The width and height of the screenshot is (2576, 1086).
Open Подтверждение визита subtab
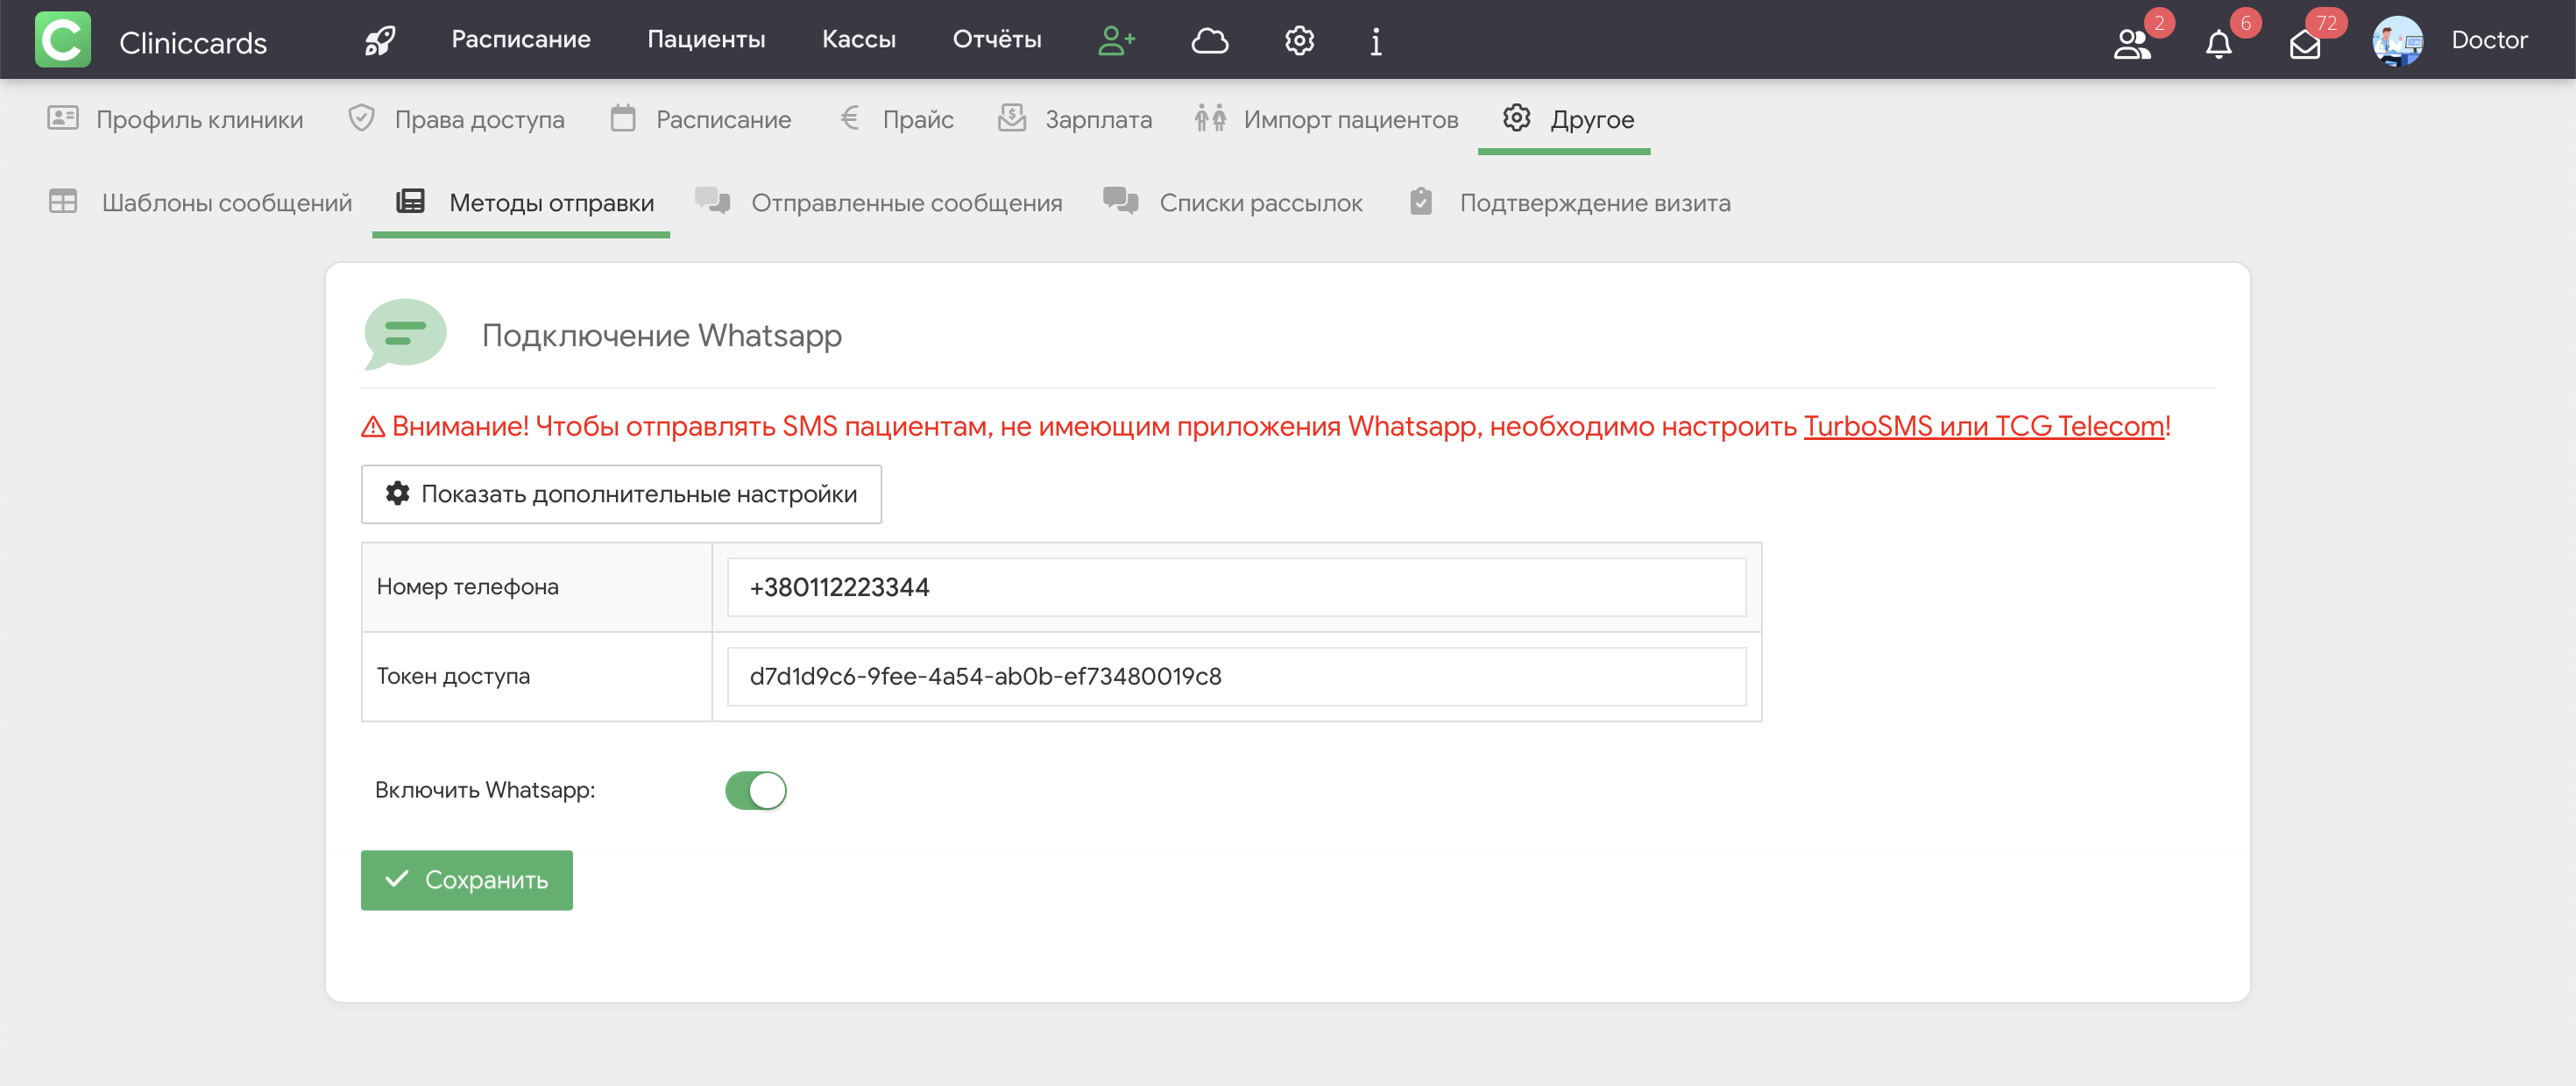1570,202
